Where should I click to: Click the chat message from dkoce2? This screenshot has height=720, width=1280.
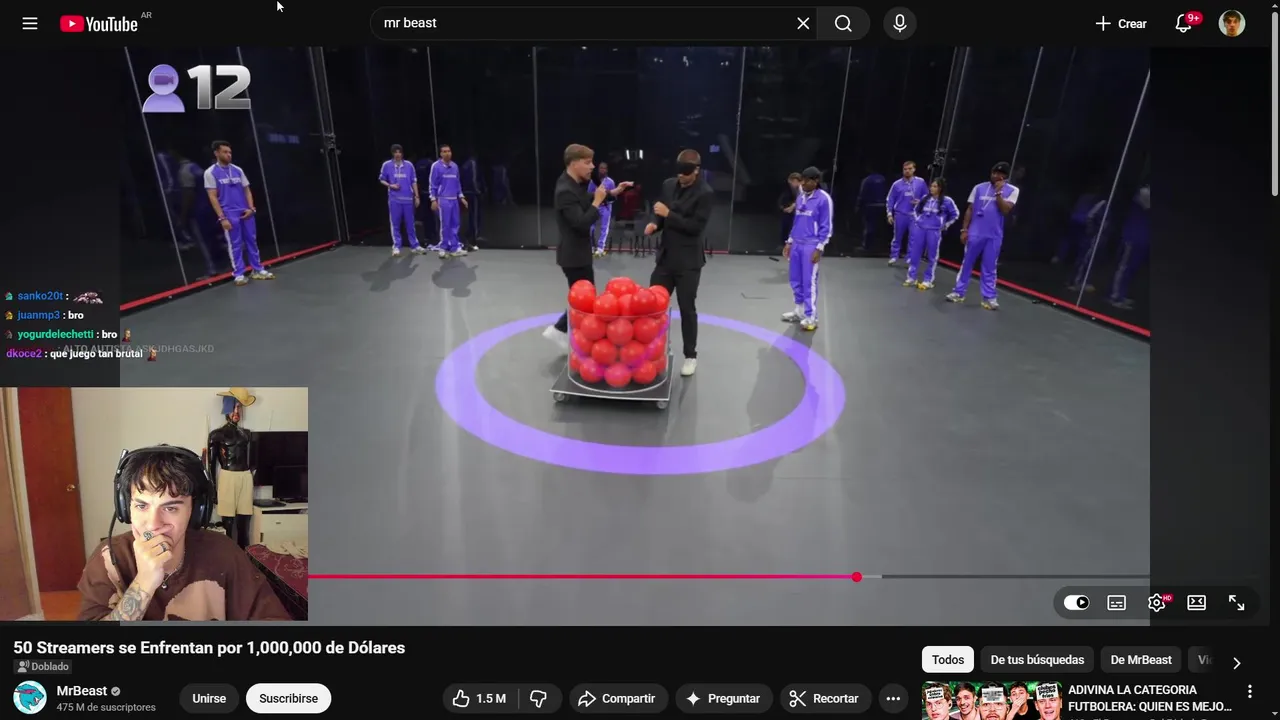(82, 354)
